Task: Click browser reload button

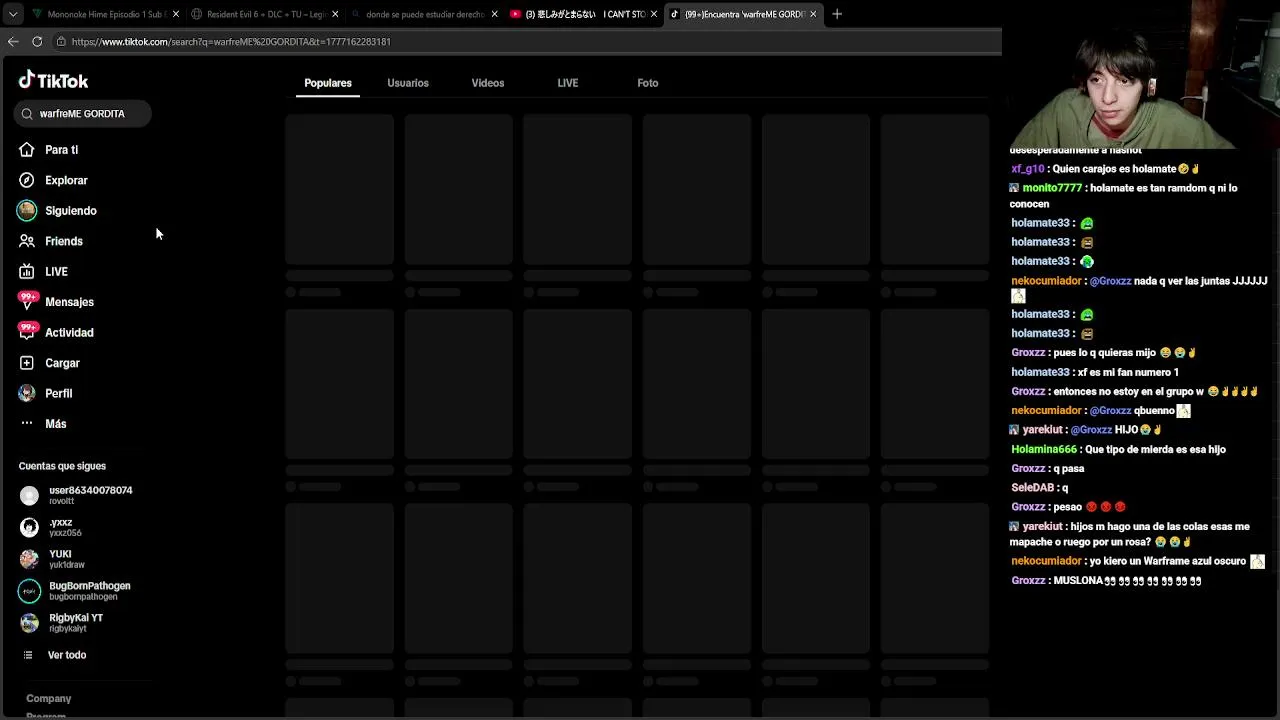Action: (x=37, y=41)
